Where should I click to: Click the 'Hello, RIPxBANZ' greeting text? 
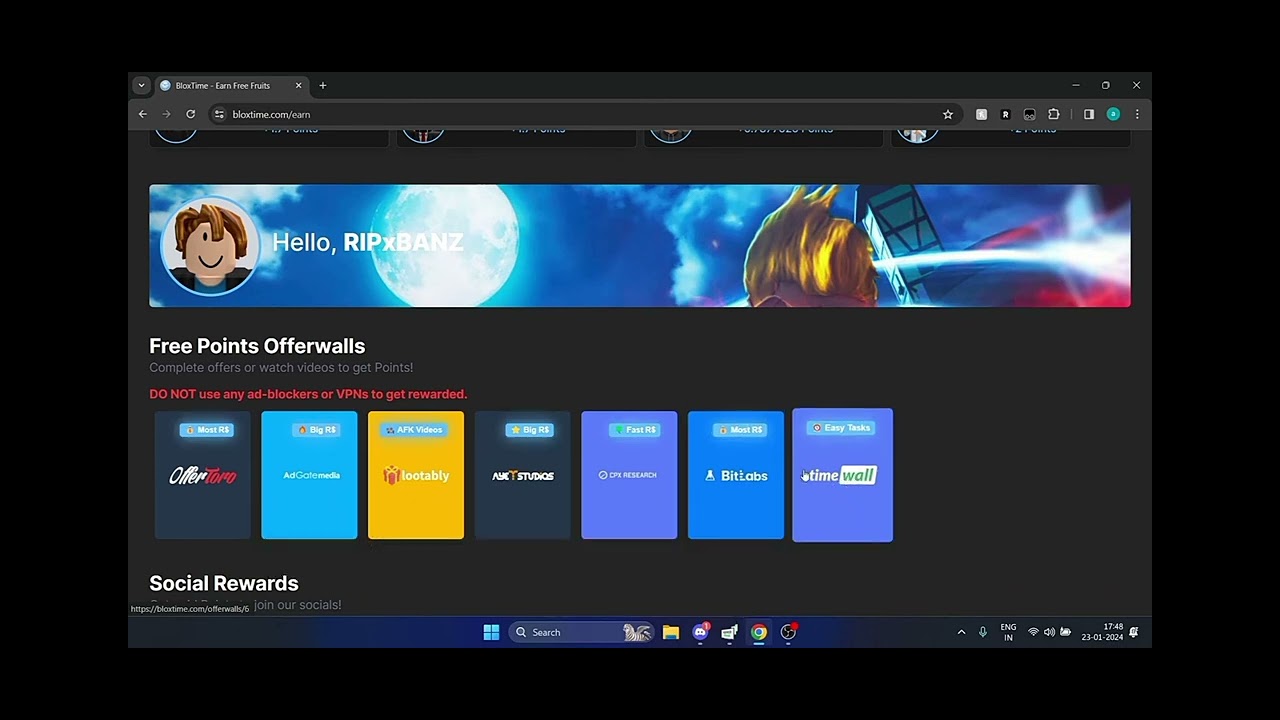pos(367,242)
